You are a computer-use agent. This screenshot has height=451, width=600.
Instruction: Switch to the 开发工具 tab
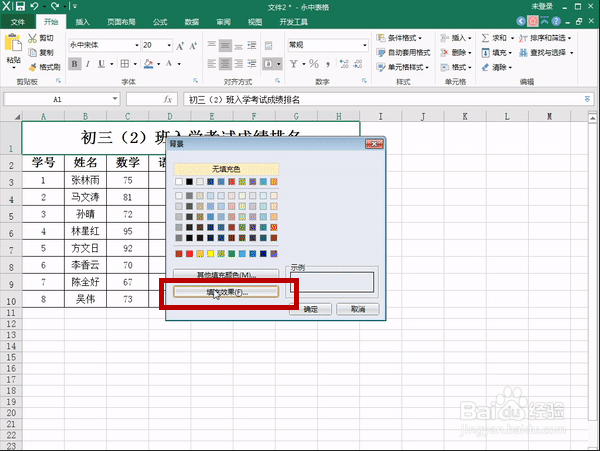click(293, 22)
